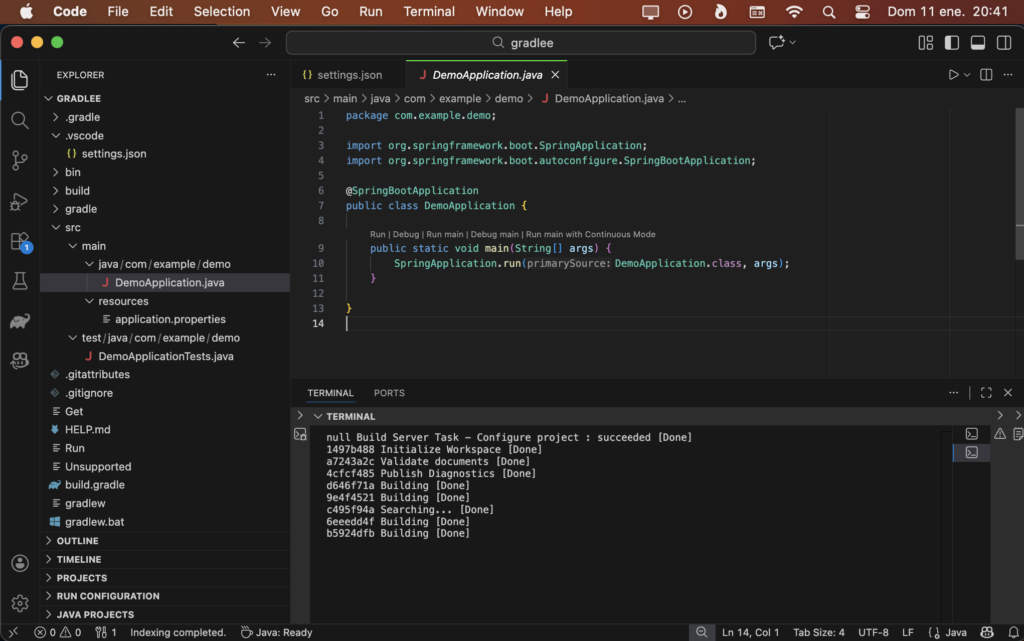Click the Run Java play button

(x=953, y=75)
